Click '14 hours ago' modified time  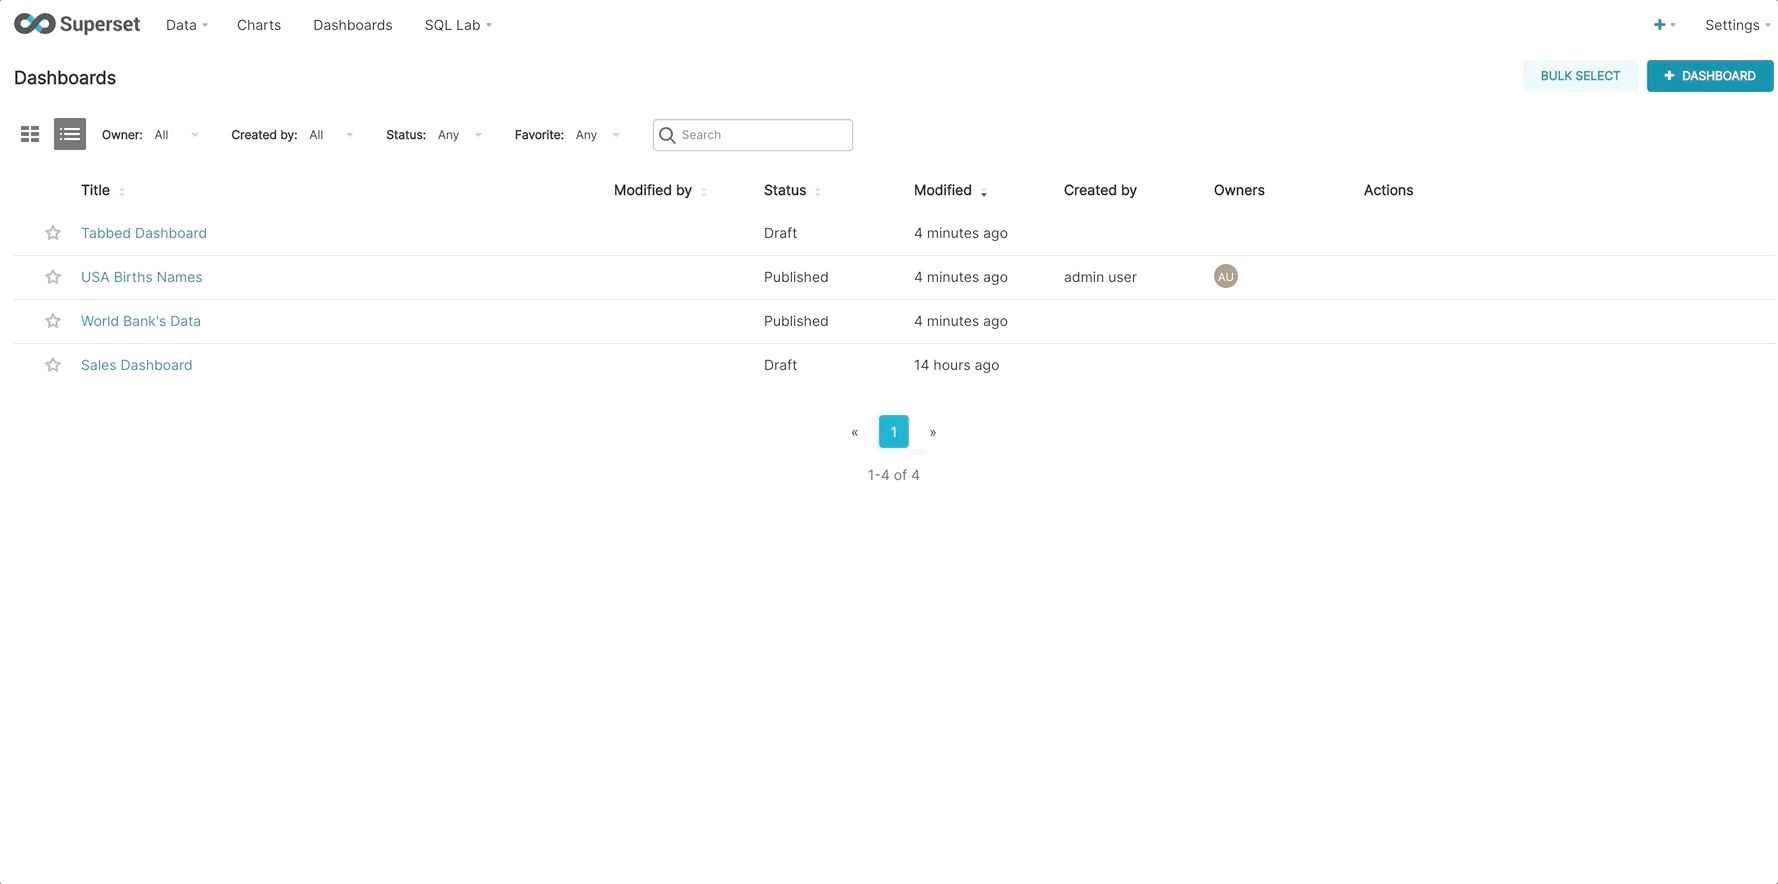pyautogui.click(x=957, y=365)
